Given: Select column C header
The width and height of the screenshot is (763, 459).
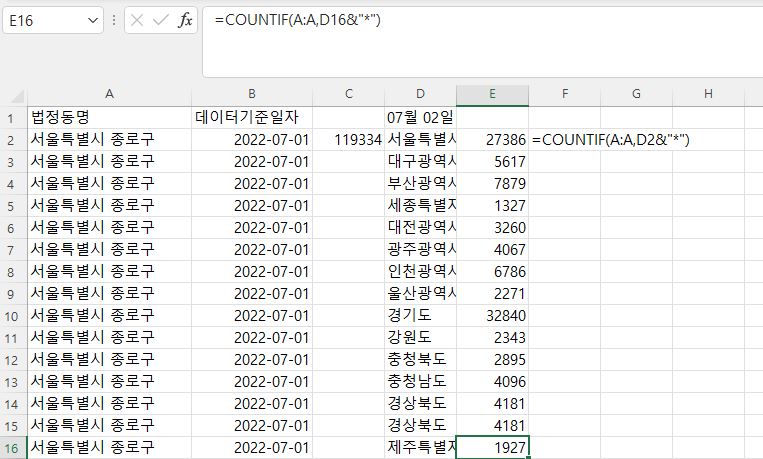Looking at the screenshot, I should [348, 94].
